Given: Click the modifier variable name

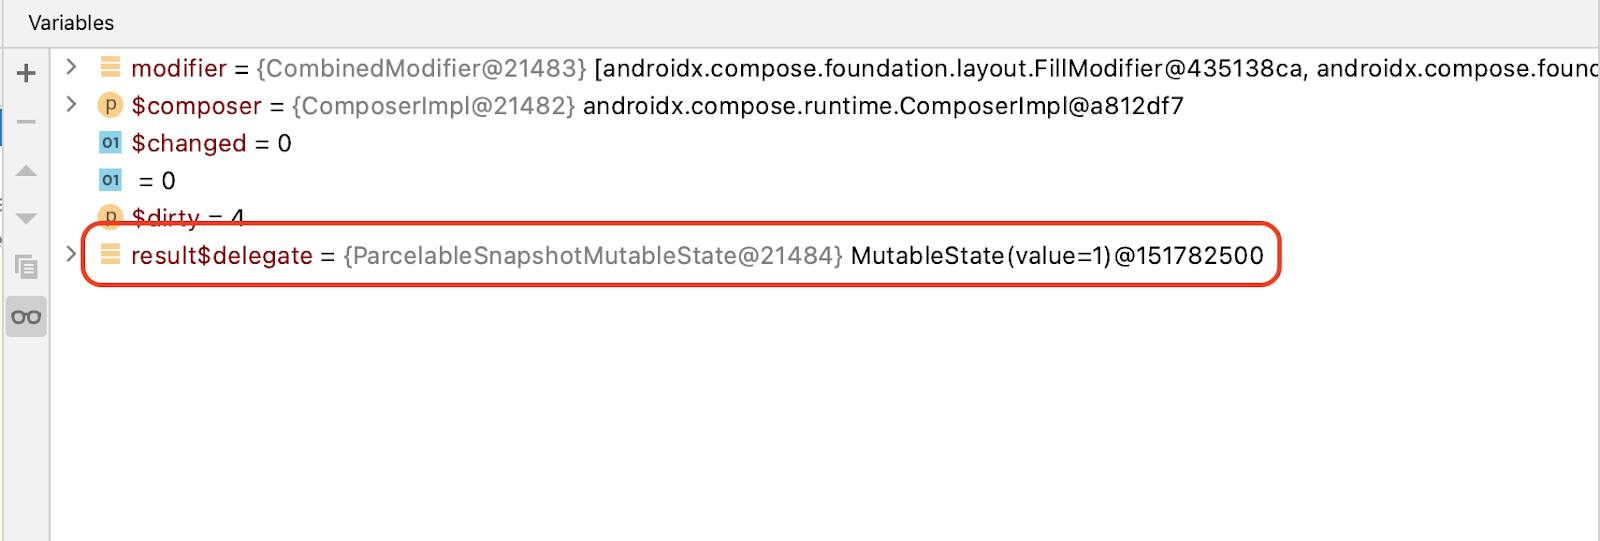Looking at the screenshot, I should click(x=179, y=68).
